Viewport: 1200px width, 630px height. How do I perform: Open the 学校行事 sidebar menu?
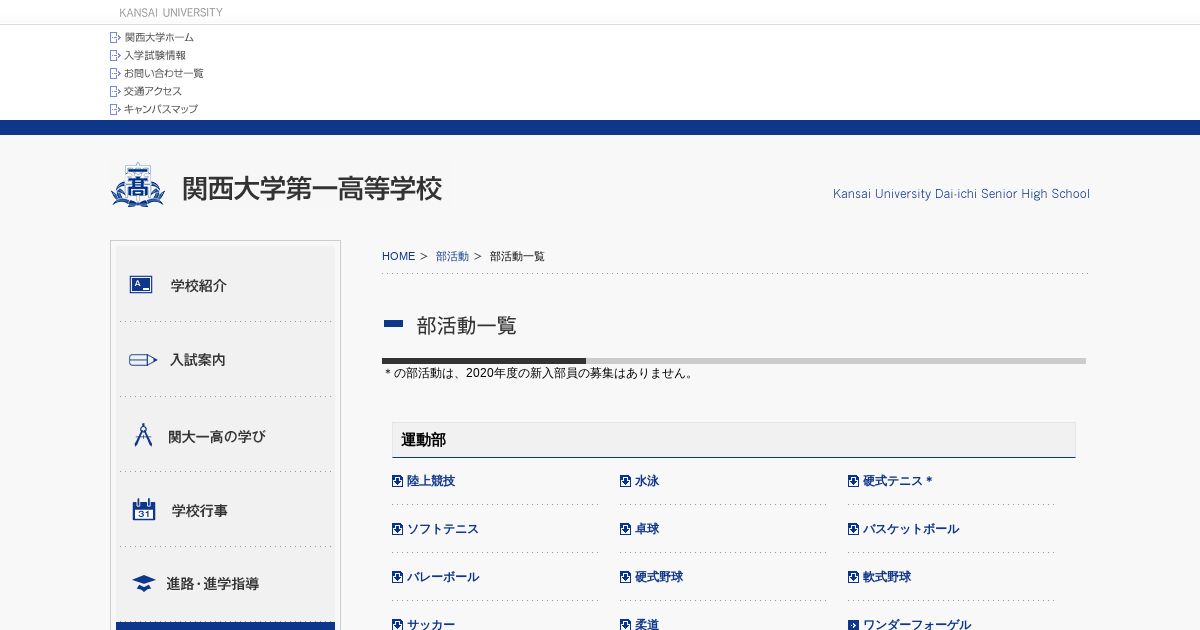(225, 510)
